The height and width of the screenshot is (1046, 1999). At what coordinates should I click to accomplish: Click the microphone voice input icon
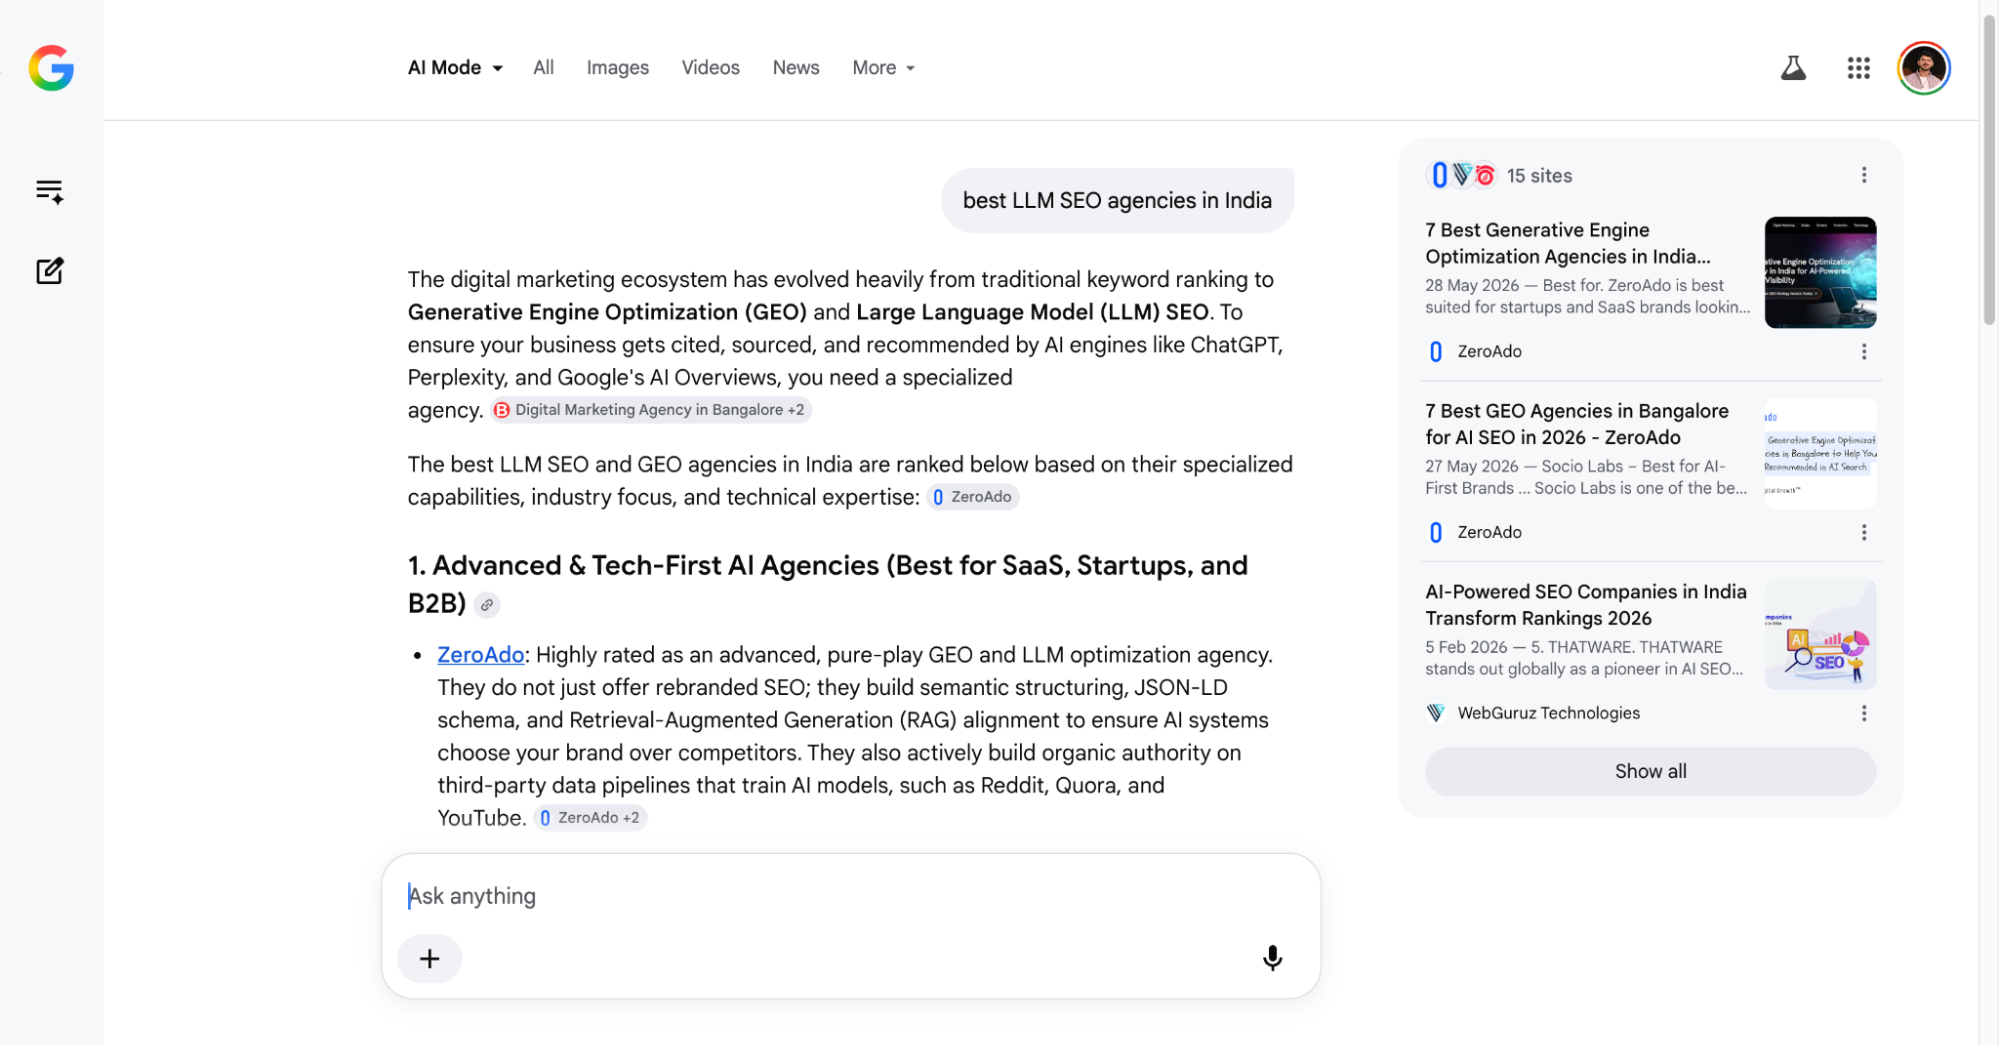(1272, 958)
